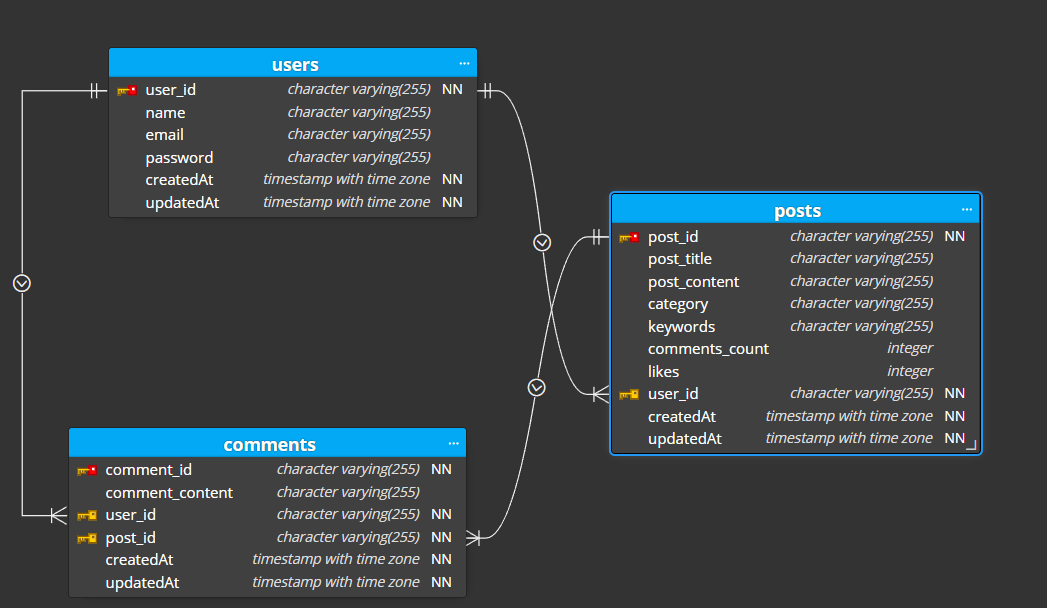Image resolution: width=1047 pixels, height=608 pixels.
Task: Click the primary key icon for comment_id
Action: tap(88, 469)
